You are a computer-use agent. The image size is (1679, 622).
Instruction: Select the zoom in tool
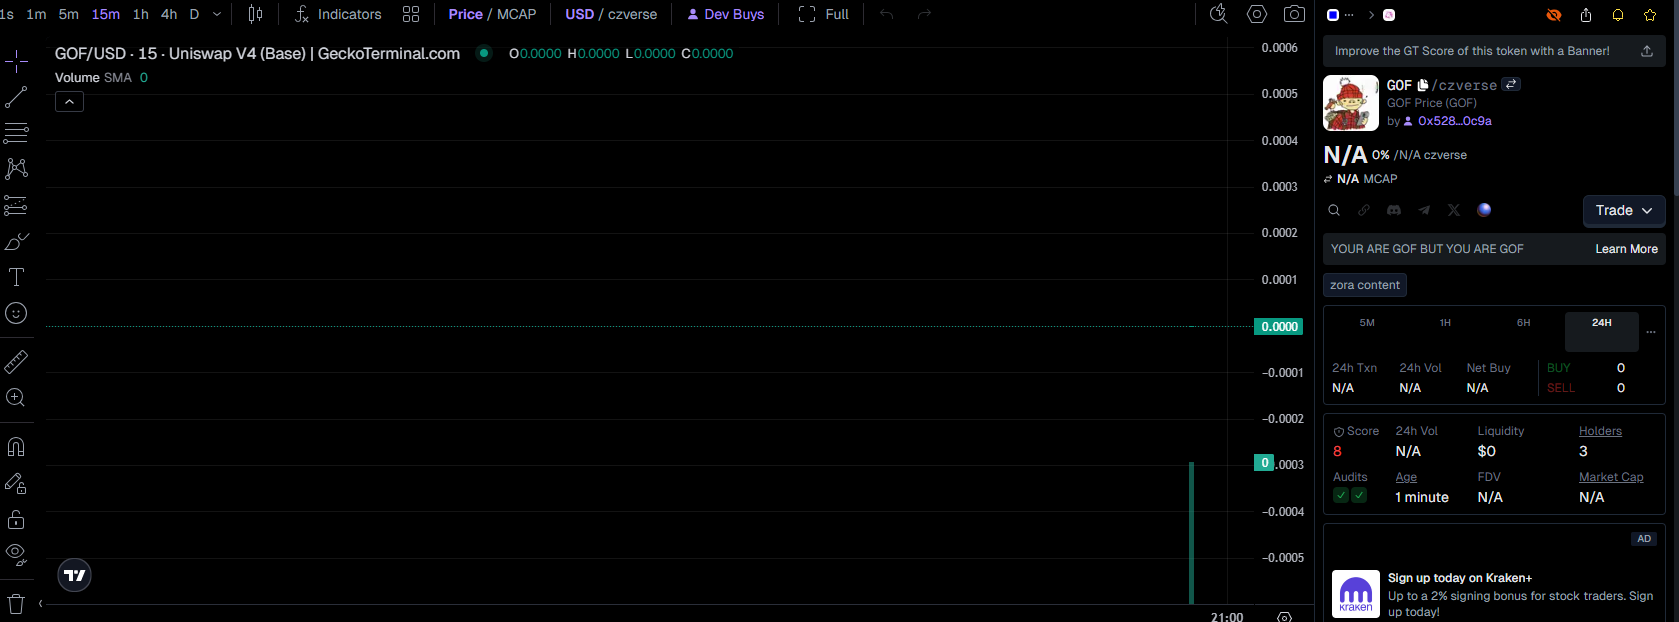click(x=16, y=397)
